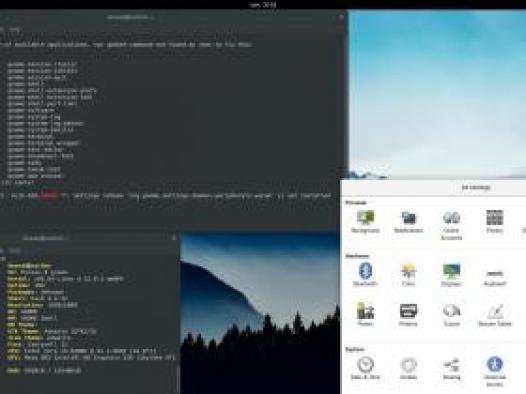Open Help menu in upper terminal

pos(14,30)
